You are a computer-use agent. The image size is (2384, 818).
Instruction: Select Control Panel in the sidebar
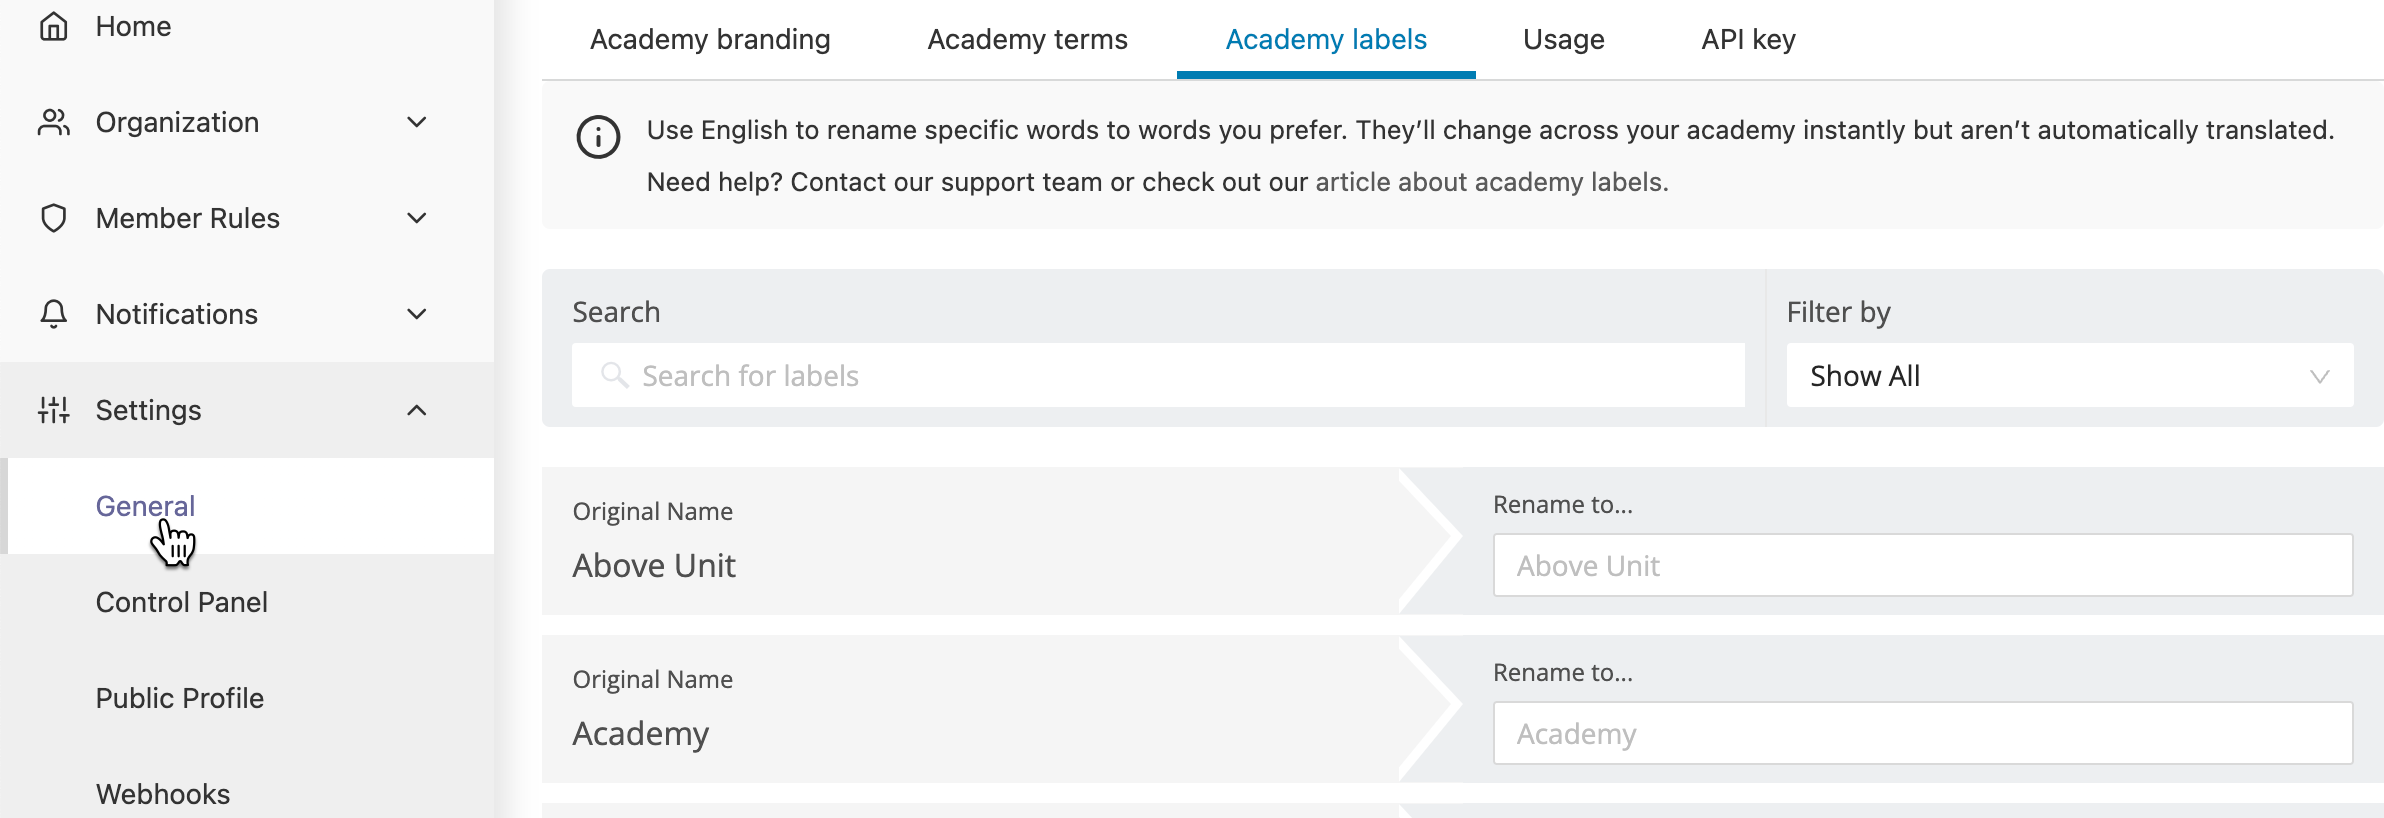[x=181, y=602]
